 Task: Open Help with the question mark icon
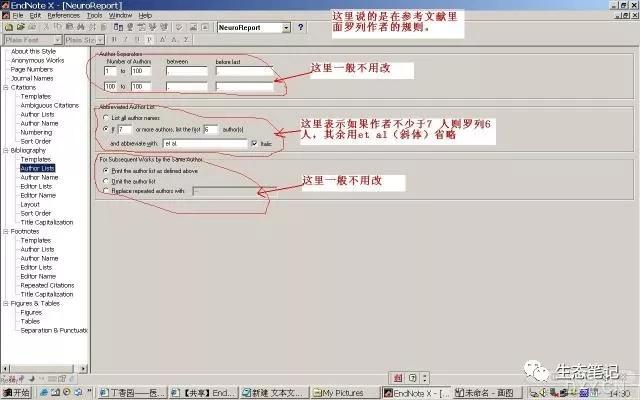[x=301, y=27]
